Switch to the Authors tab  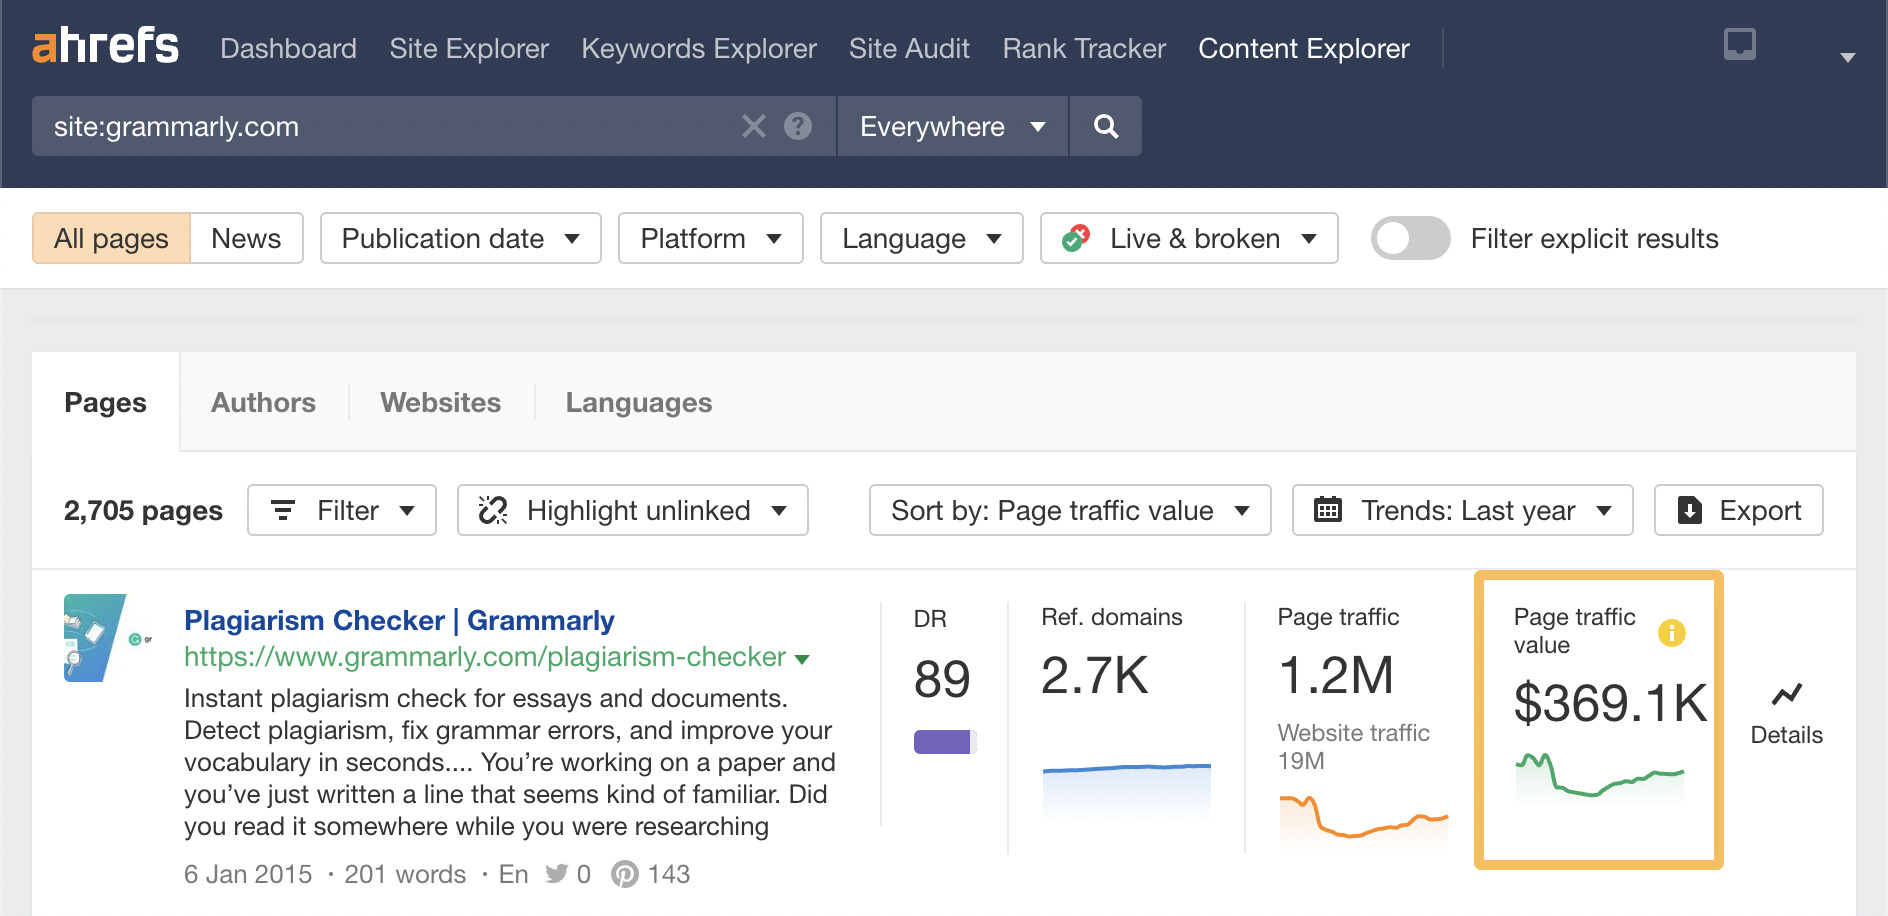pyautogui.click(x=262, y=402)
